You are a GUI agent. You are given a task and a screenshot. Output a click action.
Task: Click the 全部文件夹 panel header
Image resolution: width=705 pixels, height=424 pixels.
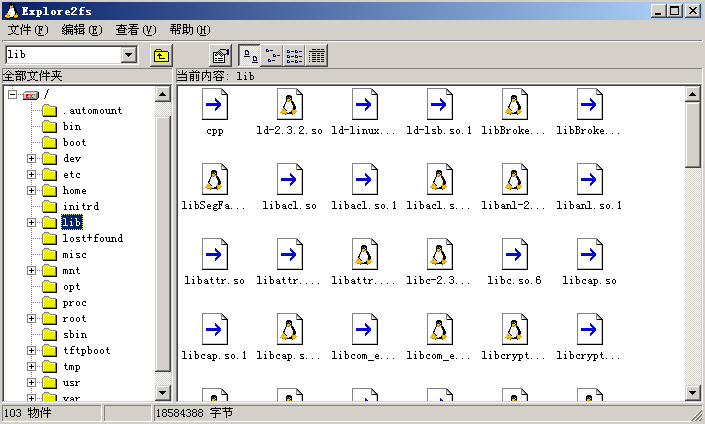pos(87,76)
